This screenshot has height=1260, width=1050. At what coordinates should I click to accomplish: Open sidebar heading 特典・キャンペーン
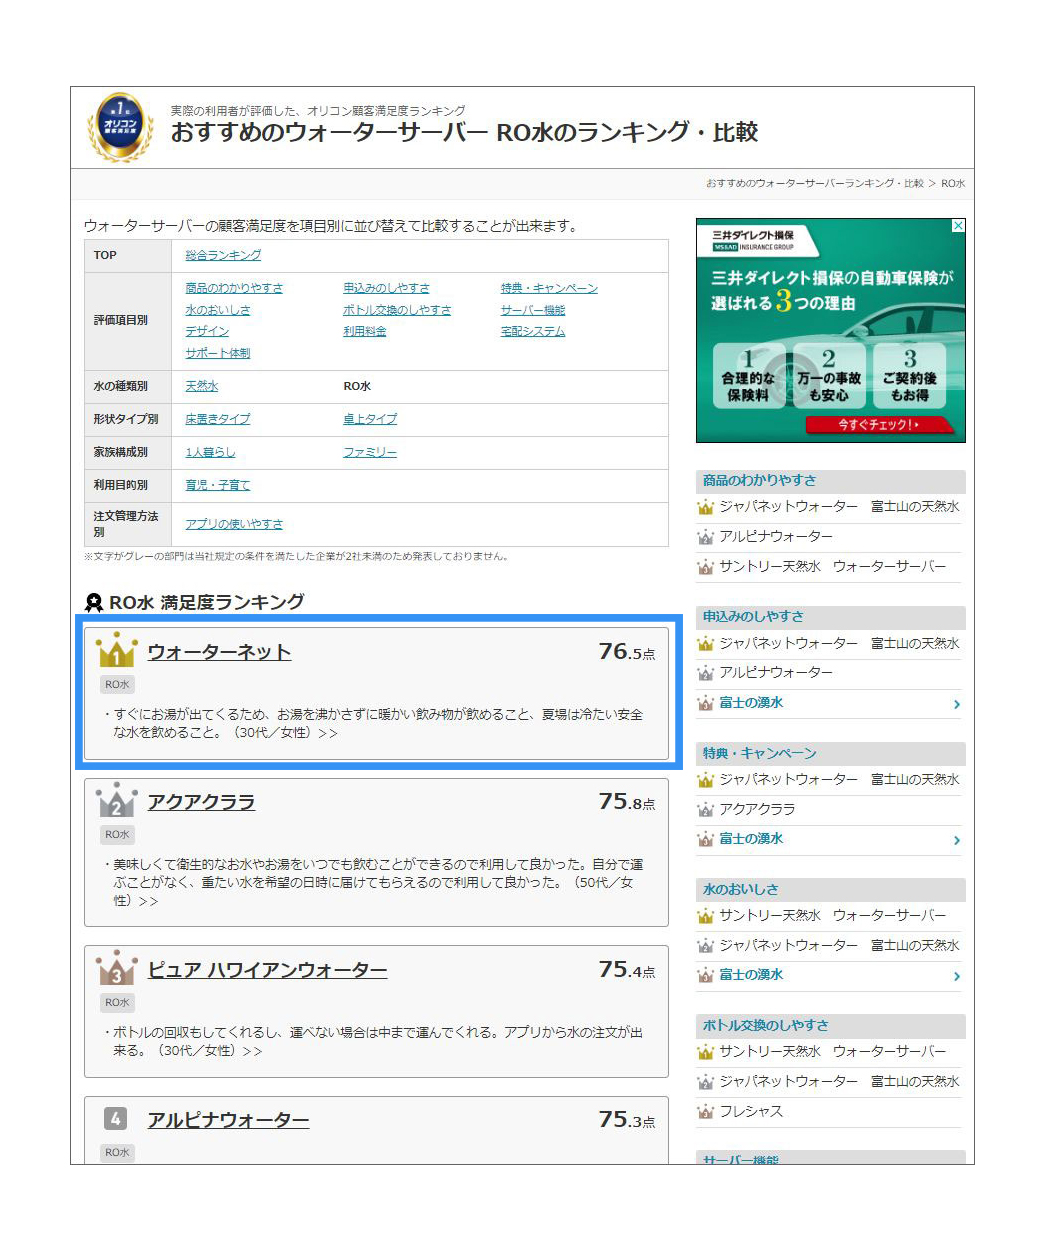point(759,753)
